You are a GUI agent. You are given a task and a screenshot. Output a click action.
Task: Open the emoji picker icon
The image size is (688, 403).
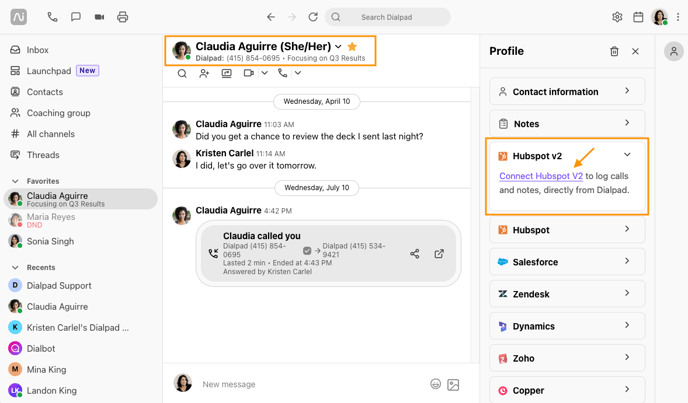click(x=435, y=384)
